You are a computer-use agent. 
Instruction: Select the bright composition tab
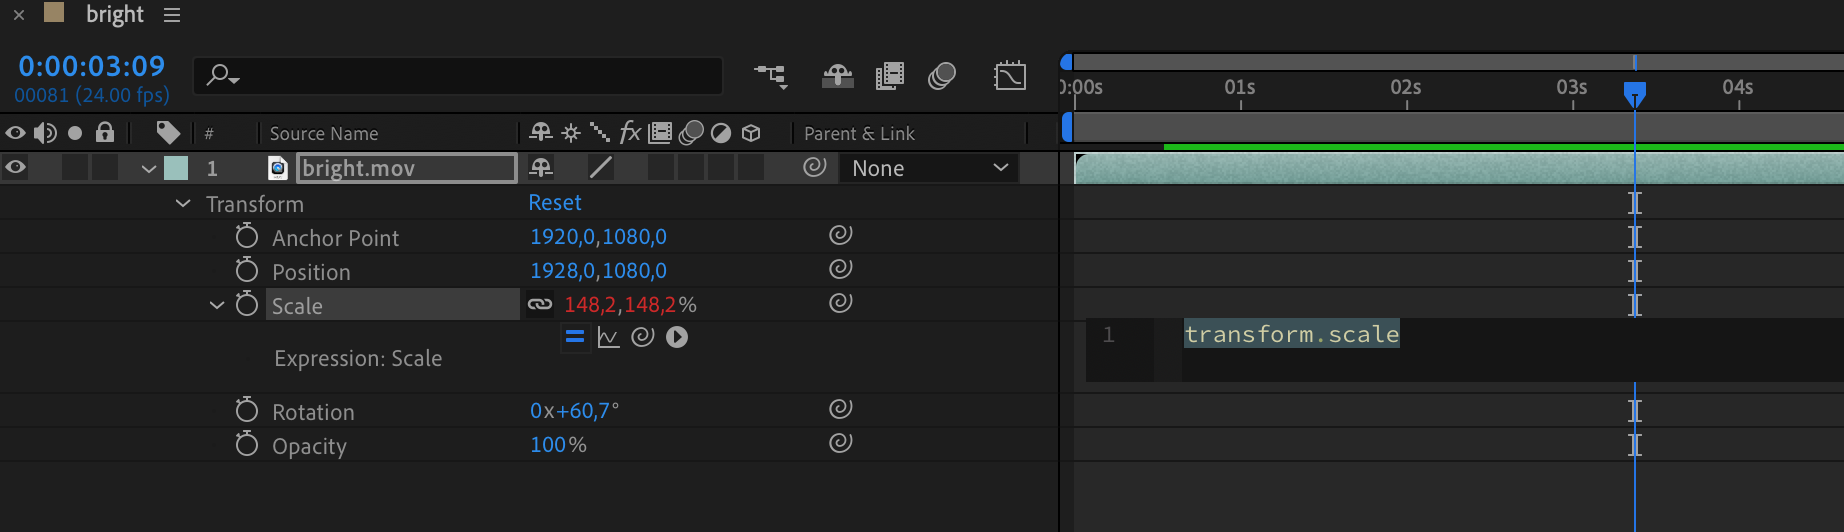(114, 15)
